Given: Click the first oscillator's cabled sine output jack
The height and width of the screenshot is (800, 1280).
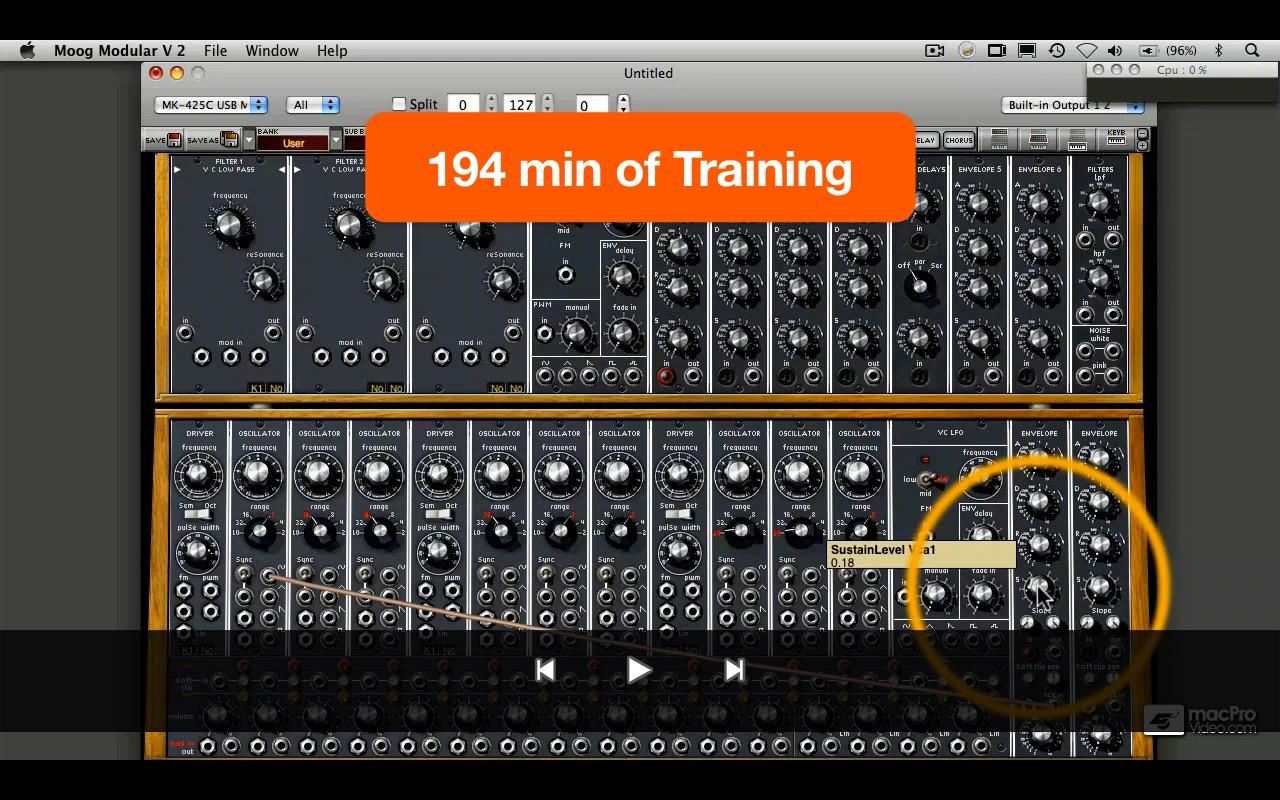Looking at the screenshot, I should 269,576.
